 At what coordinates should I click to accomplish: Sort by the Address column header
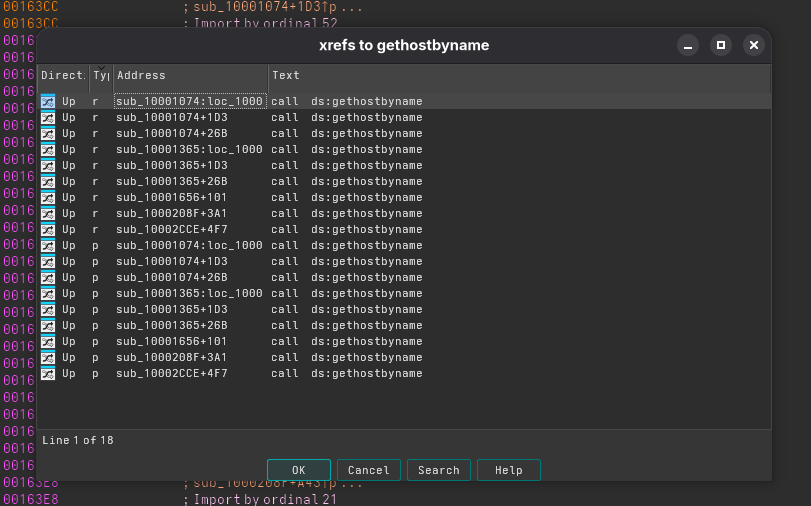point(190,76)
